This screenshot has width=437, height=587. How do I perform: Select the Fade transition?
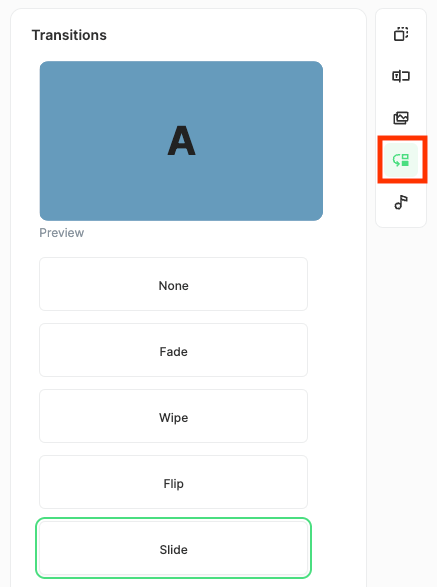pos(173,350)
